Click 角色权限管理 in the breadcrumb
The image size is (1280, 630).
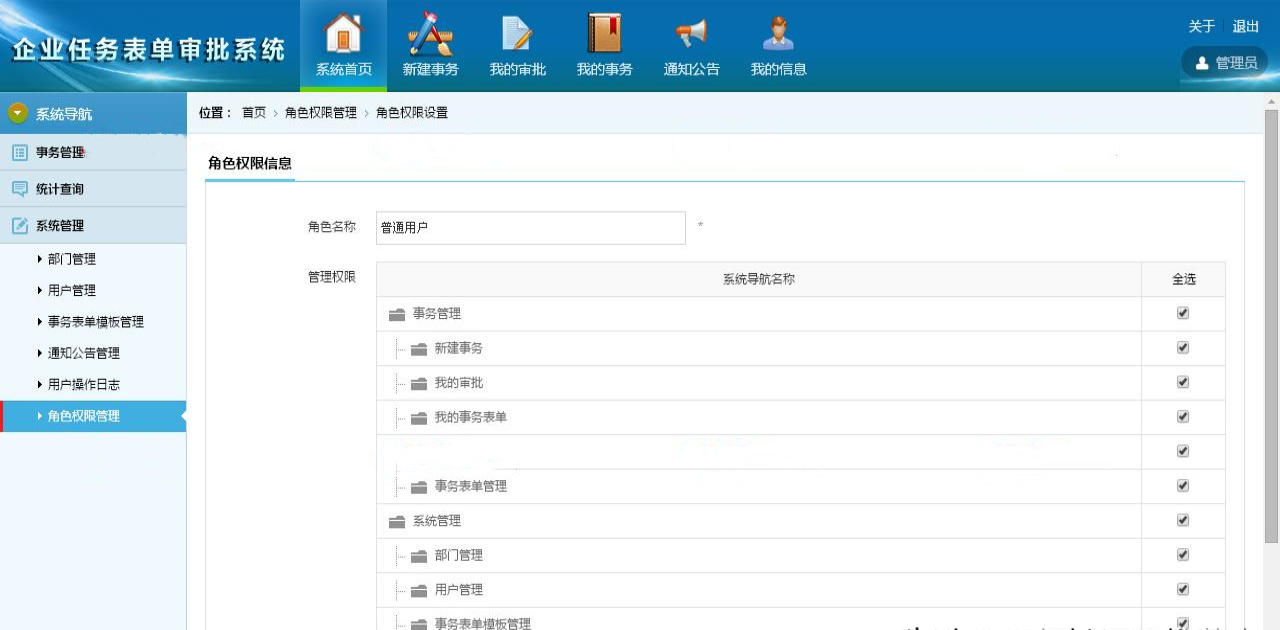click(x=320, y=113)
